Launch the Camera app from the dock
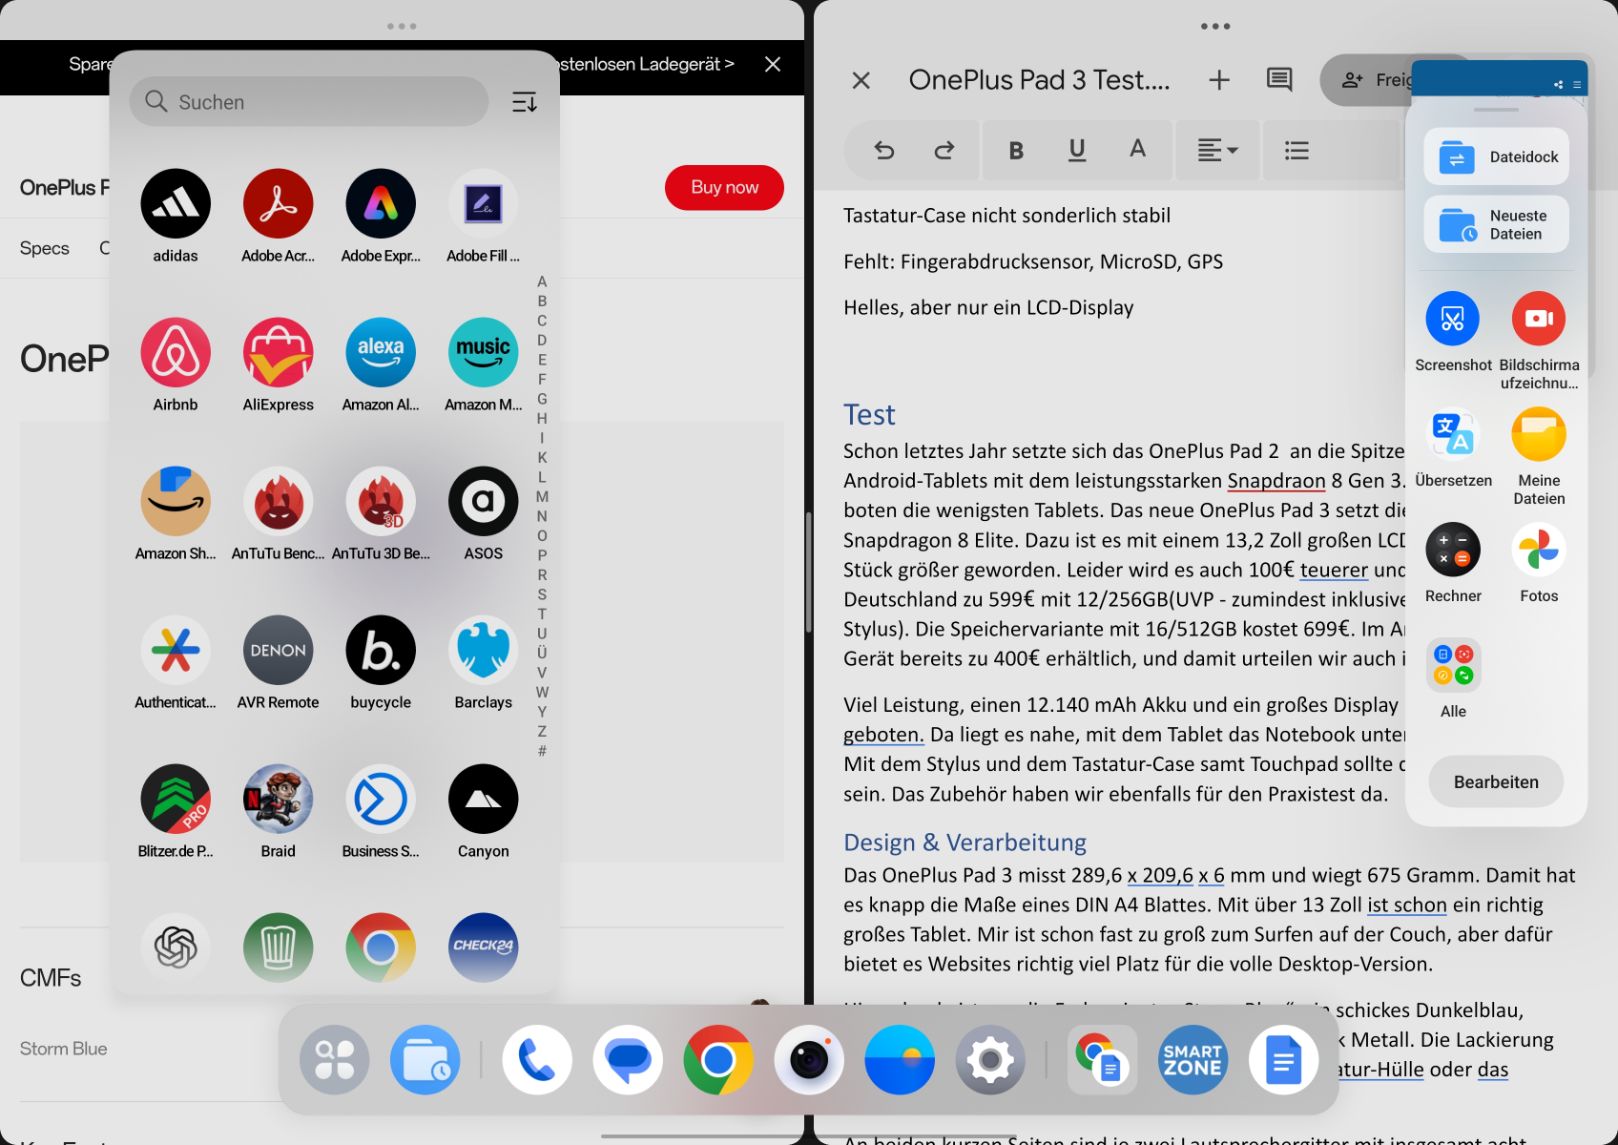Viewport: 1618px width, 1145px height. (809, 1060)
